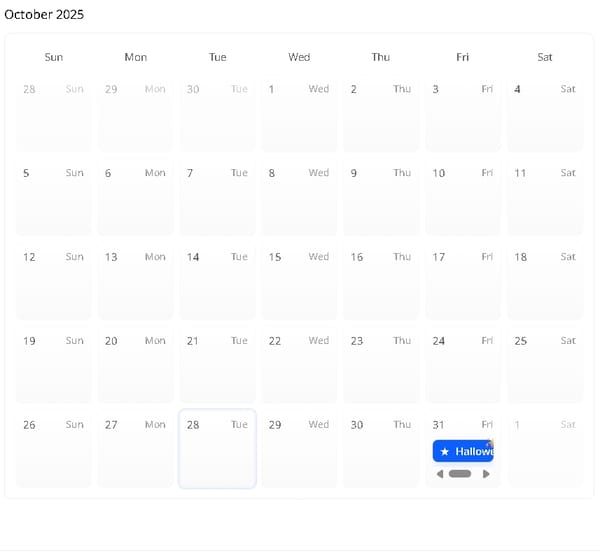Select the day 13 Monday cell
600x553 pixels.
coord(135,281)
